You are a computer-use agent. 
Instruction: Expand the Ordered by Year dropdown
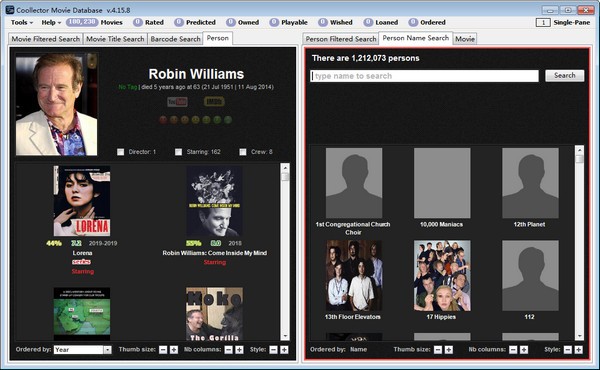coord(108,350)
